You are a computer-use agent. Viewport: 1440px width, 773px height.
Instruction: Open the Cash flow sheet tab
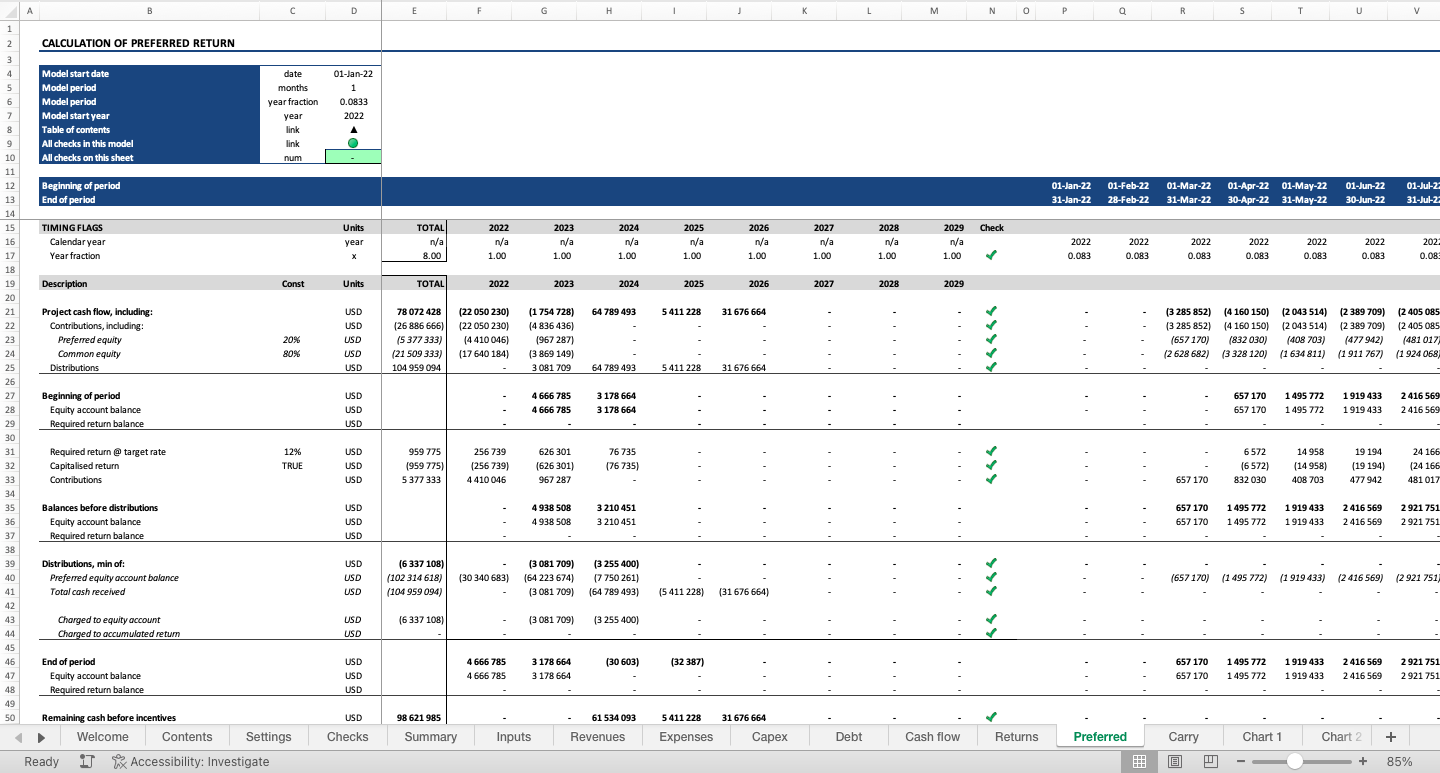tap(933, 737)
